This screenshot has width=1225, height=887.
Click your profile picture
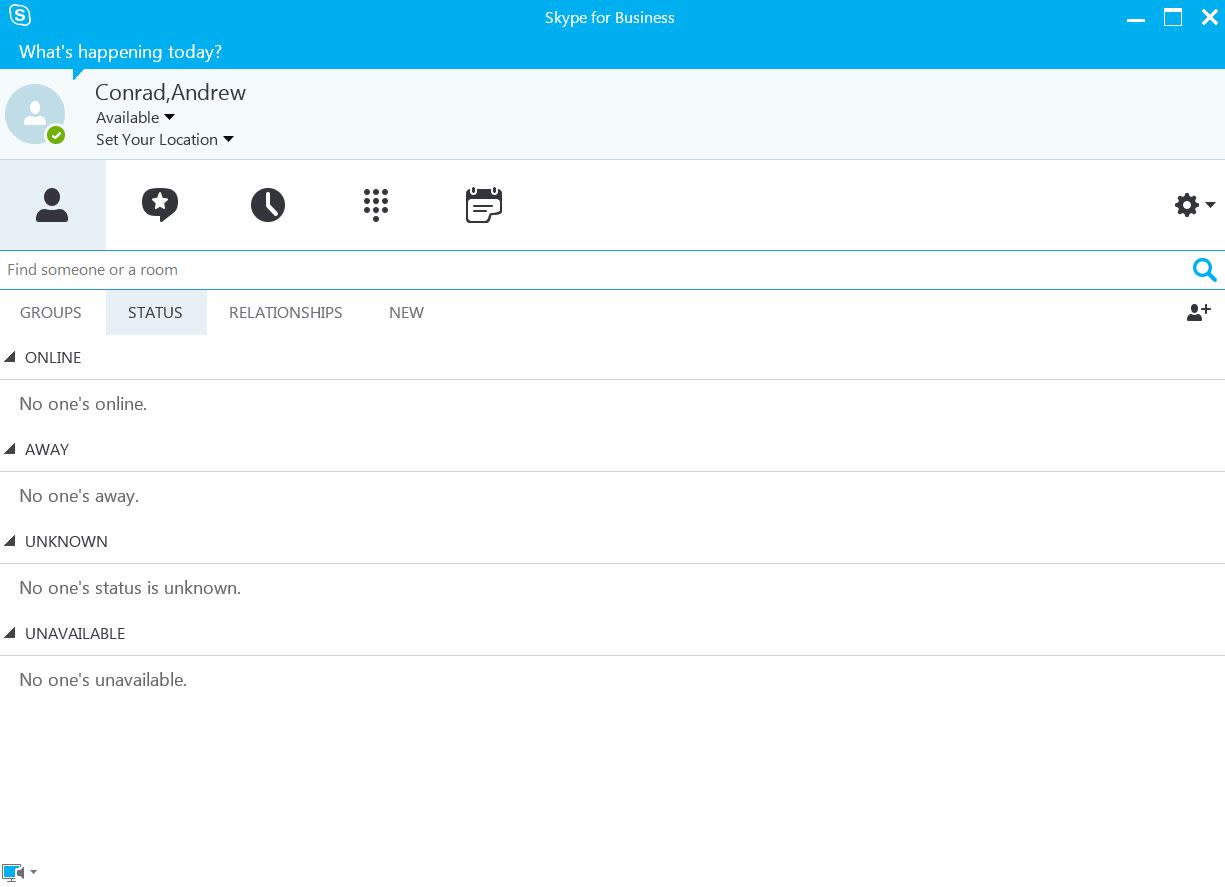[x=35, y=113]
